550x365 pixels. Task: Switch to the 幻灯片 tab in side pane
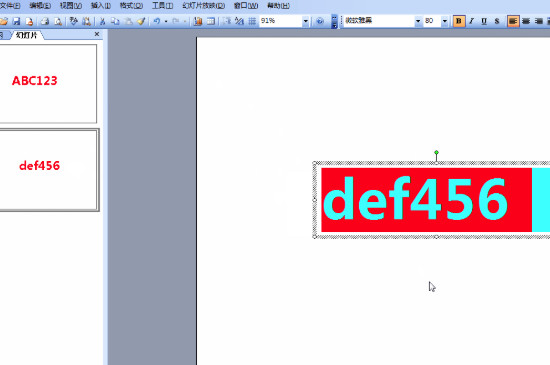click(27, 35)
